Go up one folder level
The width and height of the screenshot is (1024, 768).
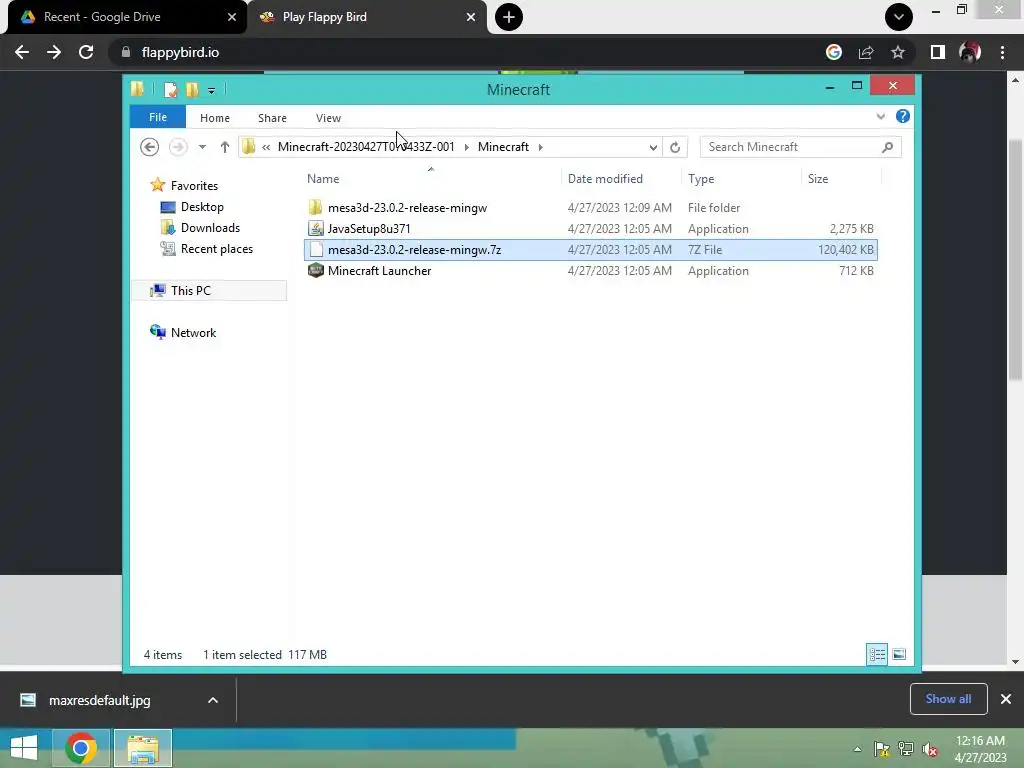225,147
